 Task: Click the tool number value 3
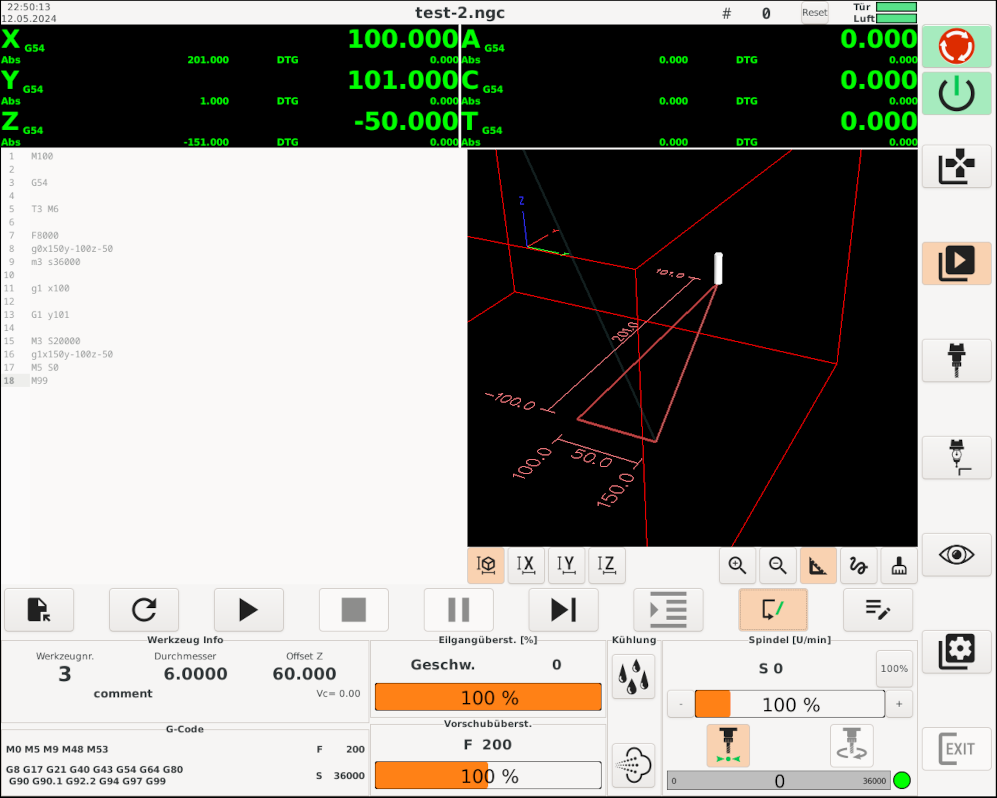click(x=65, y=674)
